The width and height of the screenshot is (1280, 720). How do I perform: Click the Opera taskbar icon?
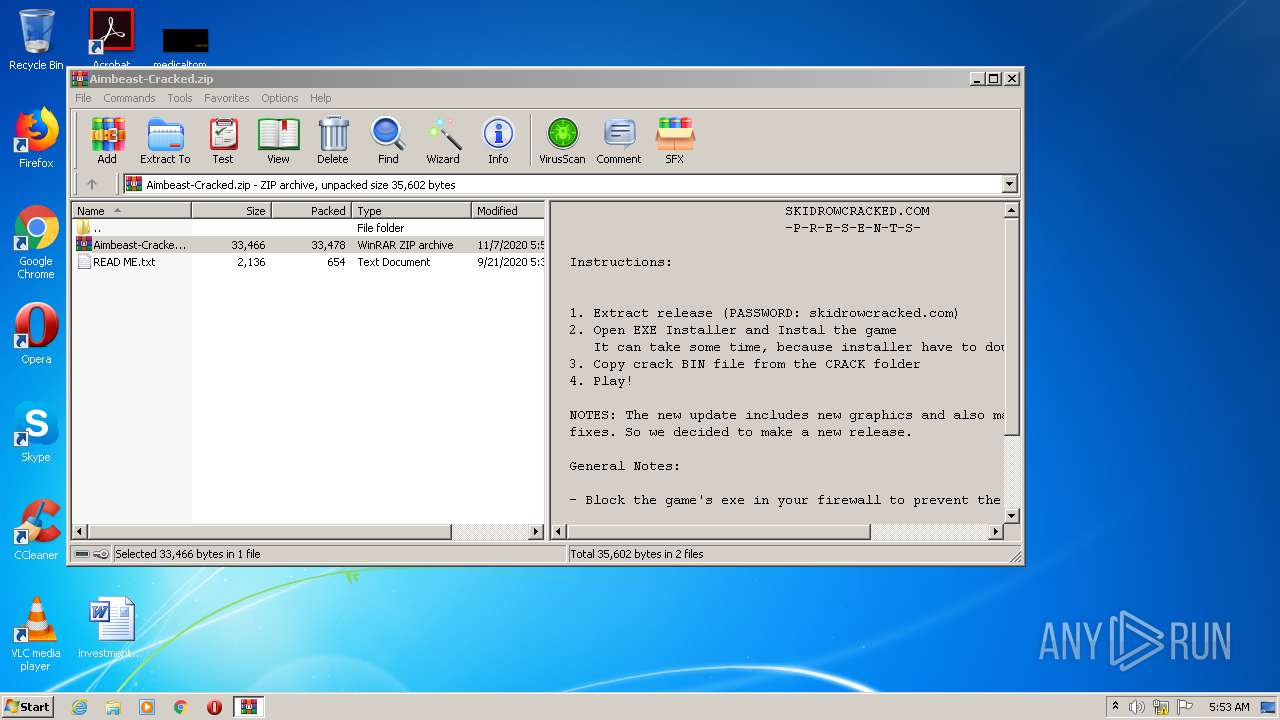(x=214, y=707)
